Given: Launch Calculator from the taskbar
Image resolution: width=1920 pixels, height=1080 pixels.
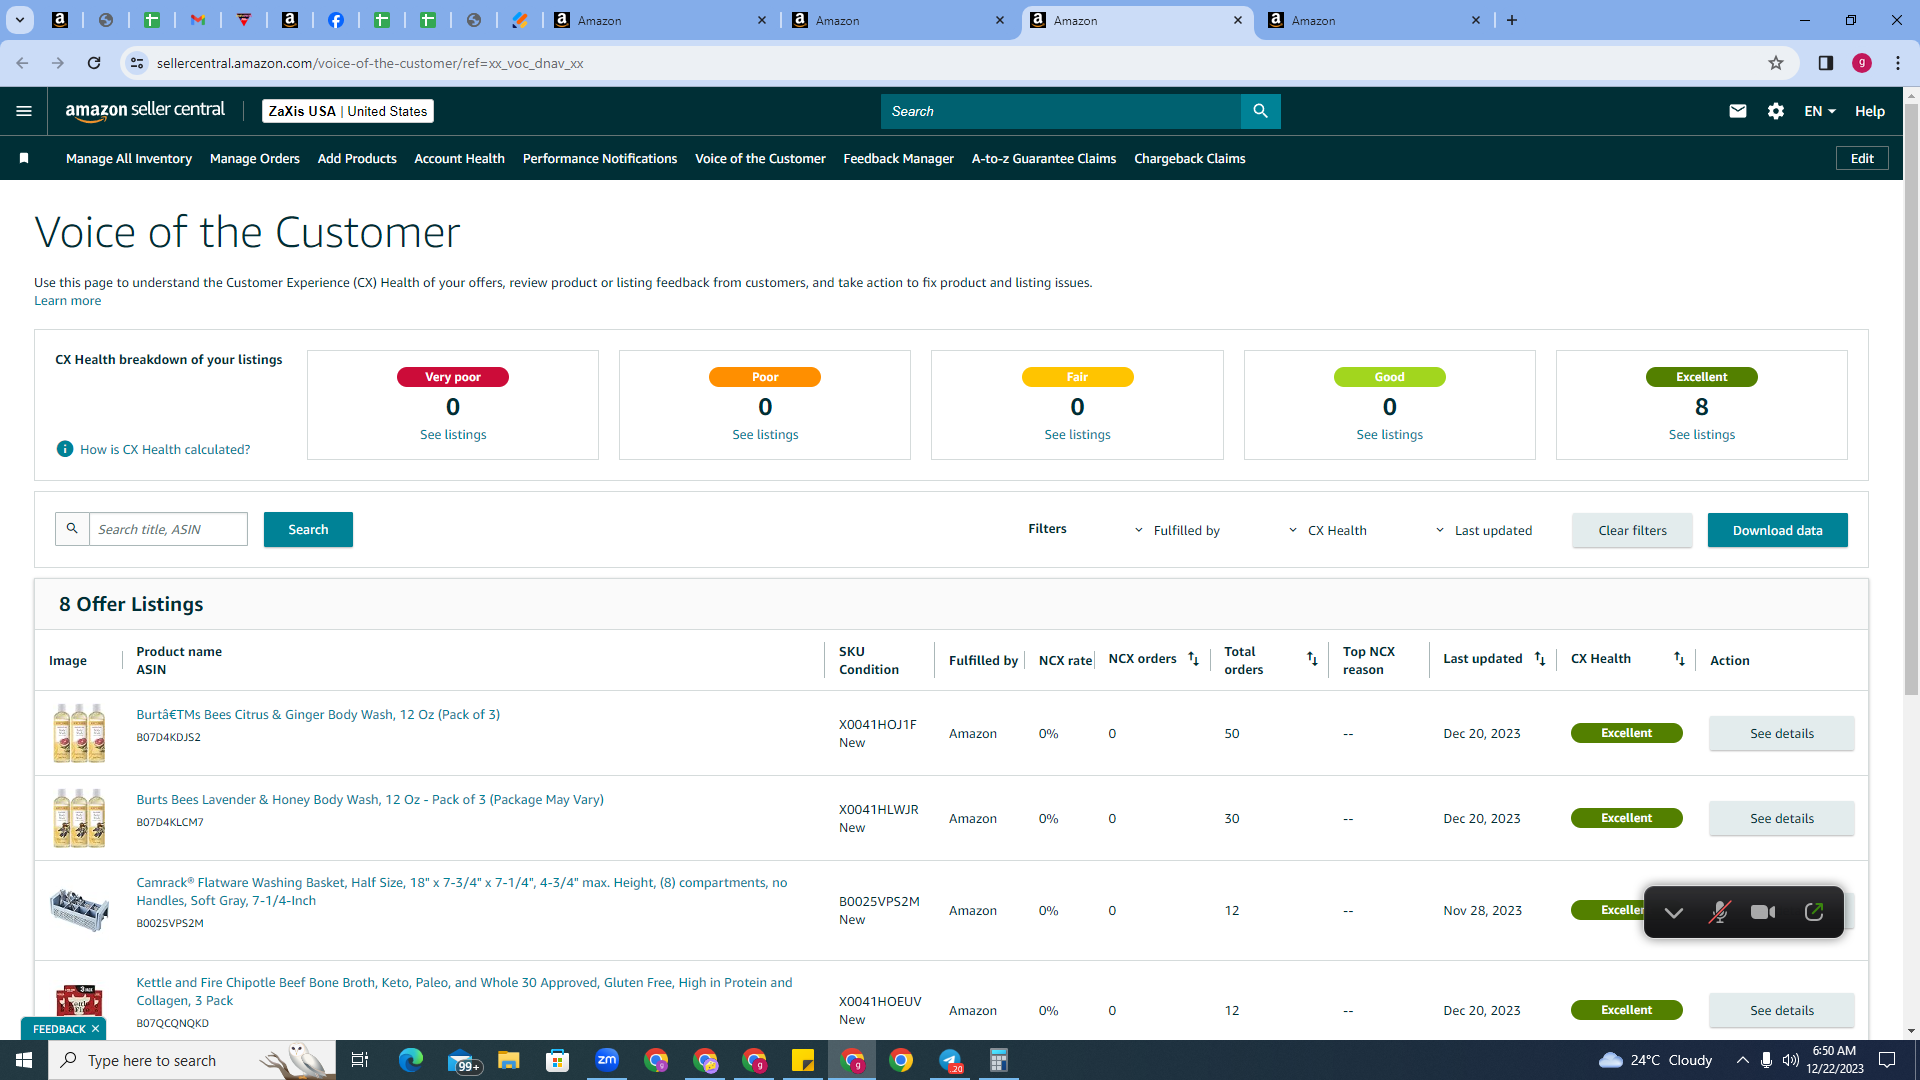Looking at the screenshot, I should pos(998,1060).
